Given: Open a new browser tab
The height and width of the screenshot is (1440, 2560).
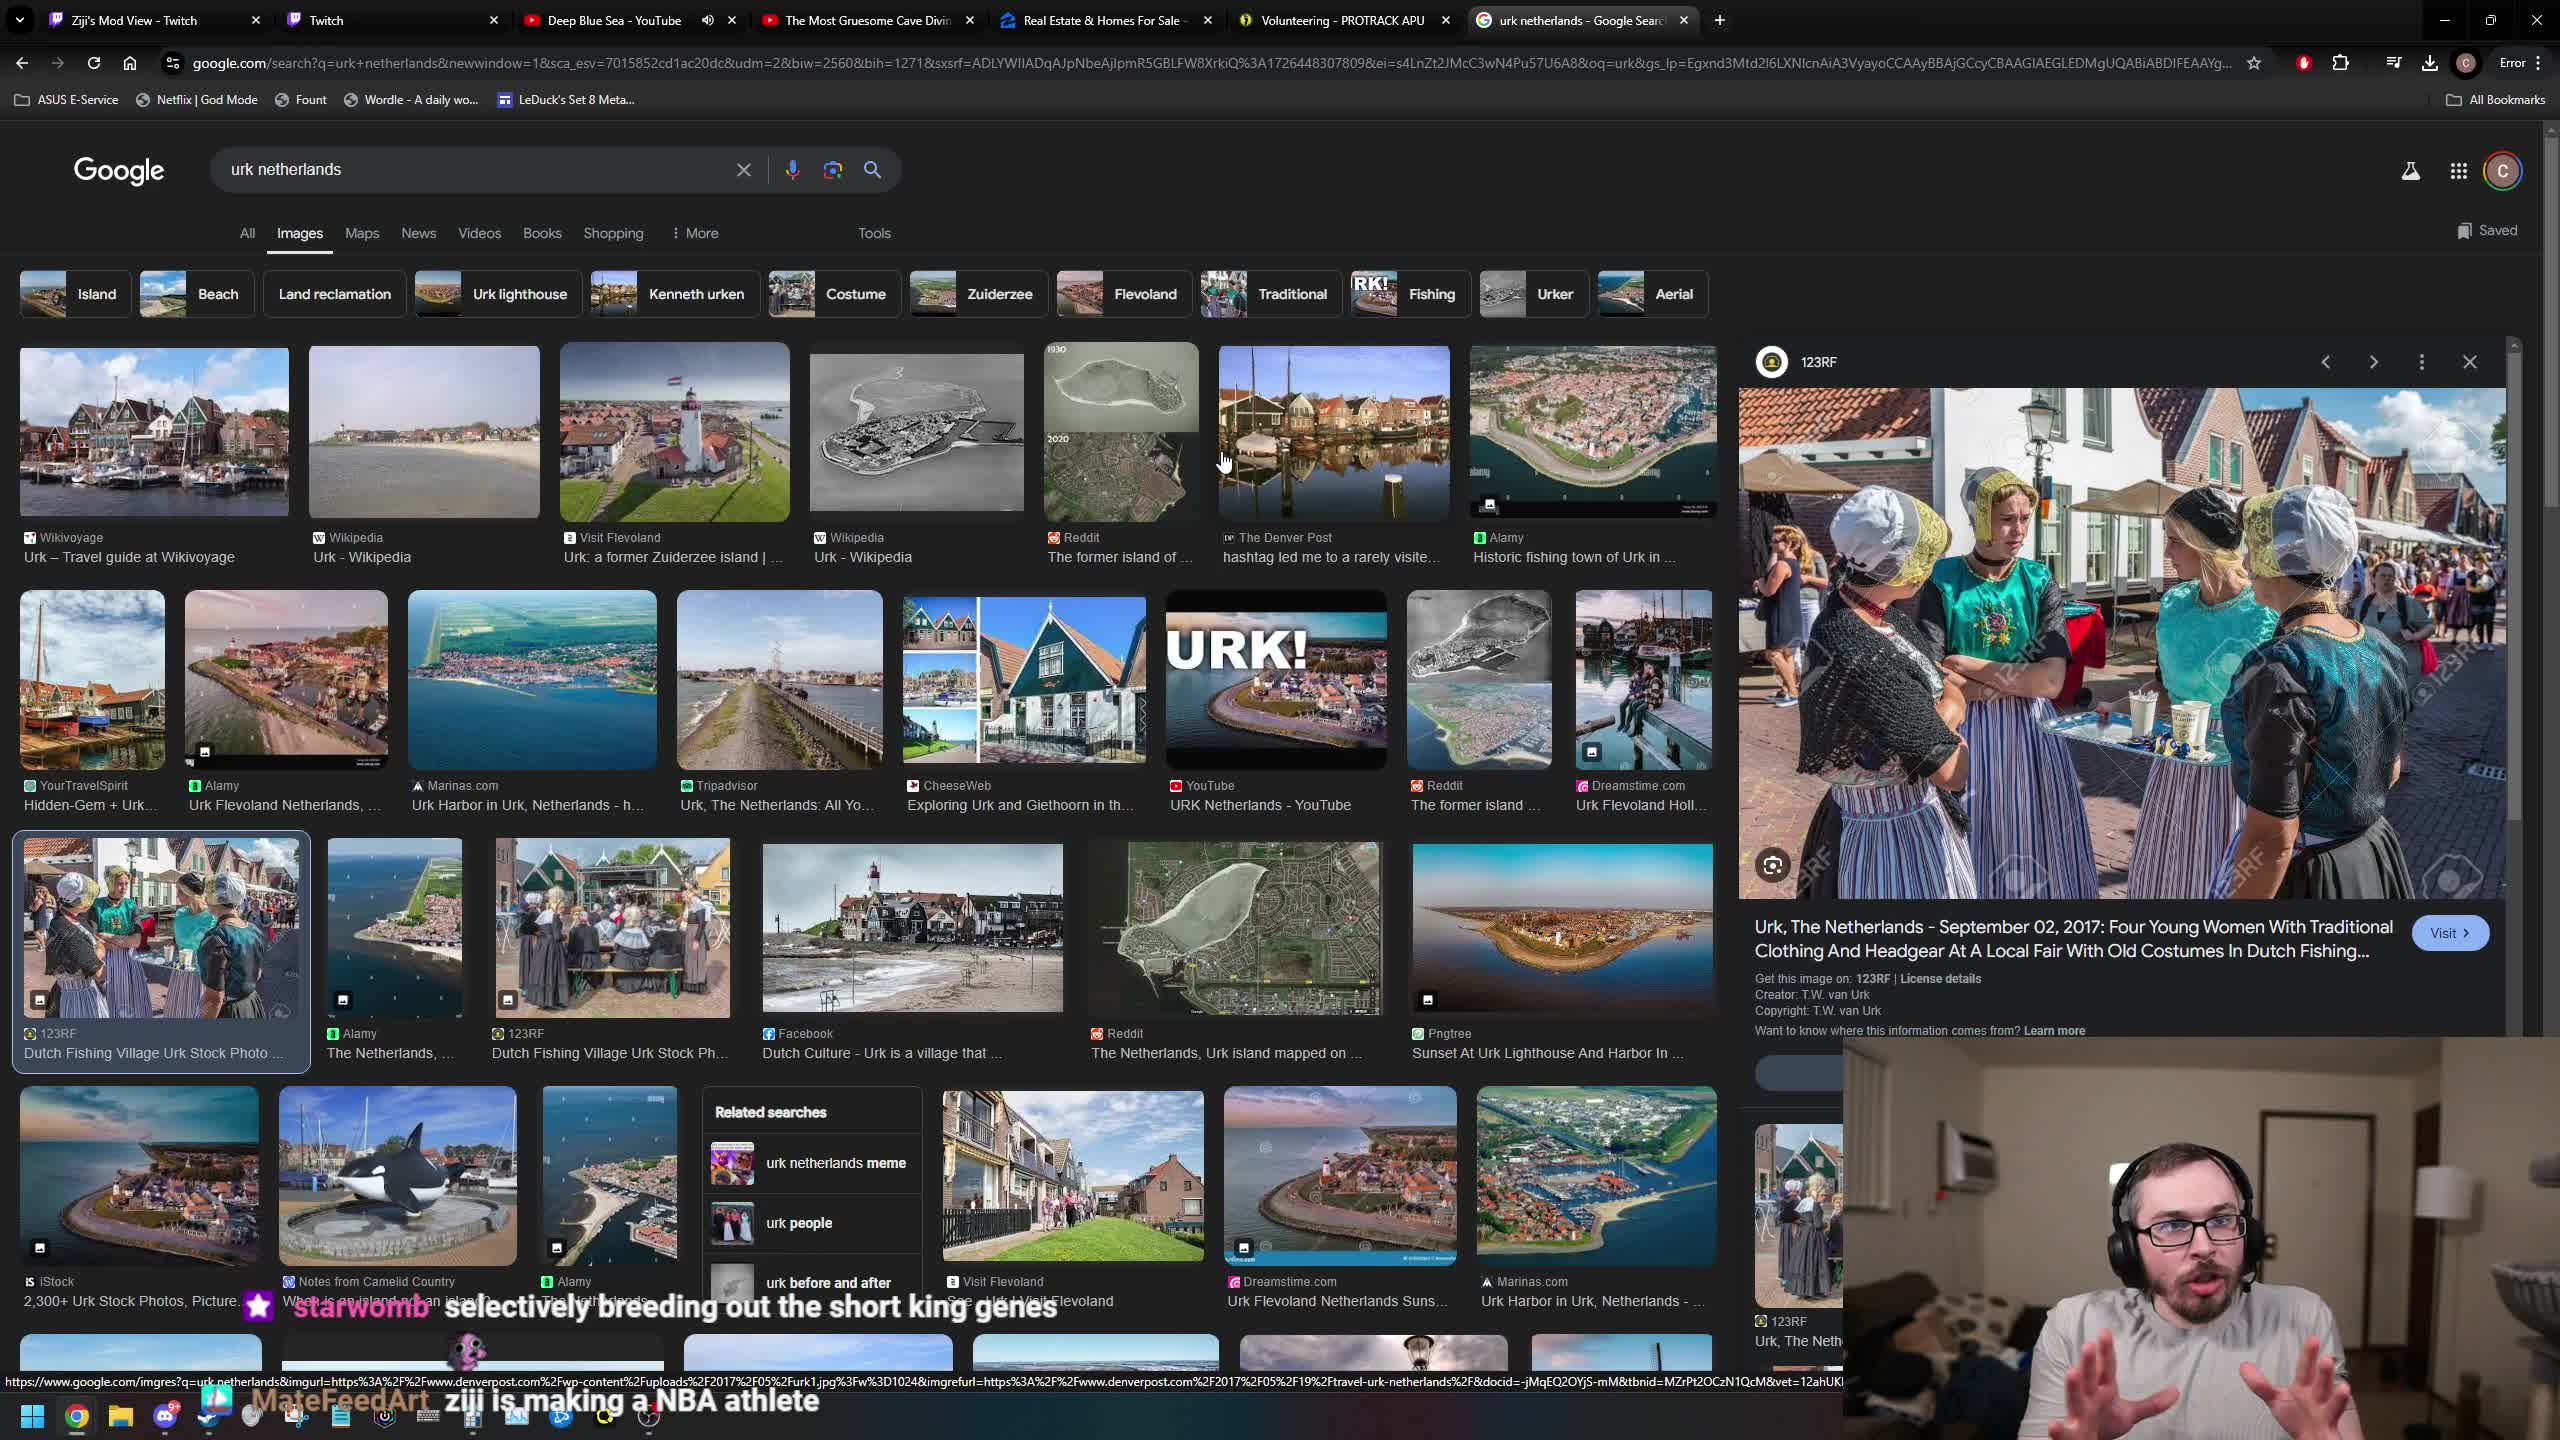Looking at the screenshot, I should click(x=1719, y=20).
